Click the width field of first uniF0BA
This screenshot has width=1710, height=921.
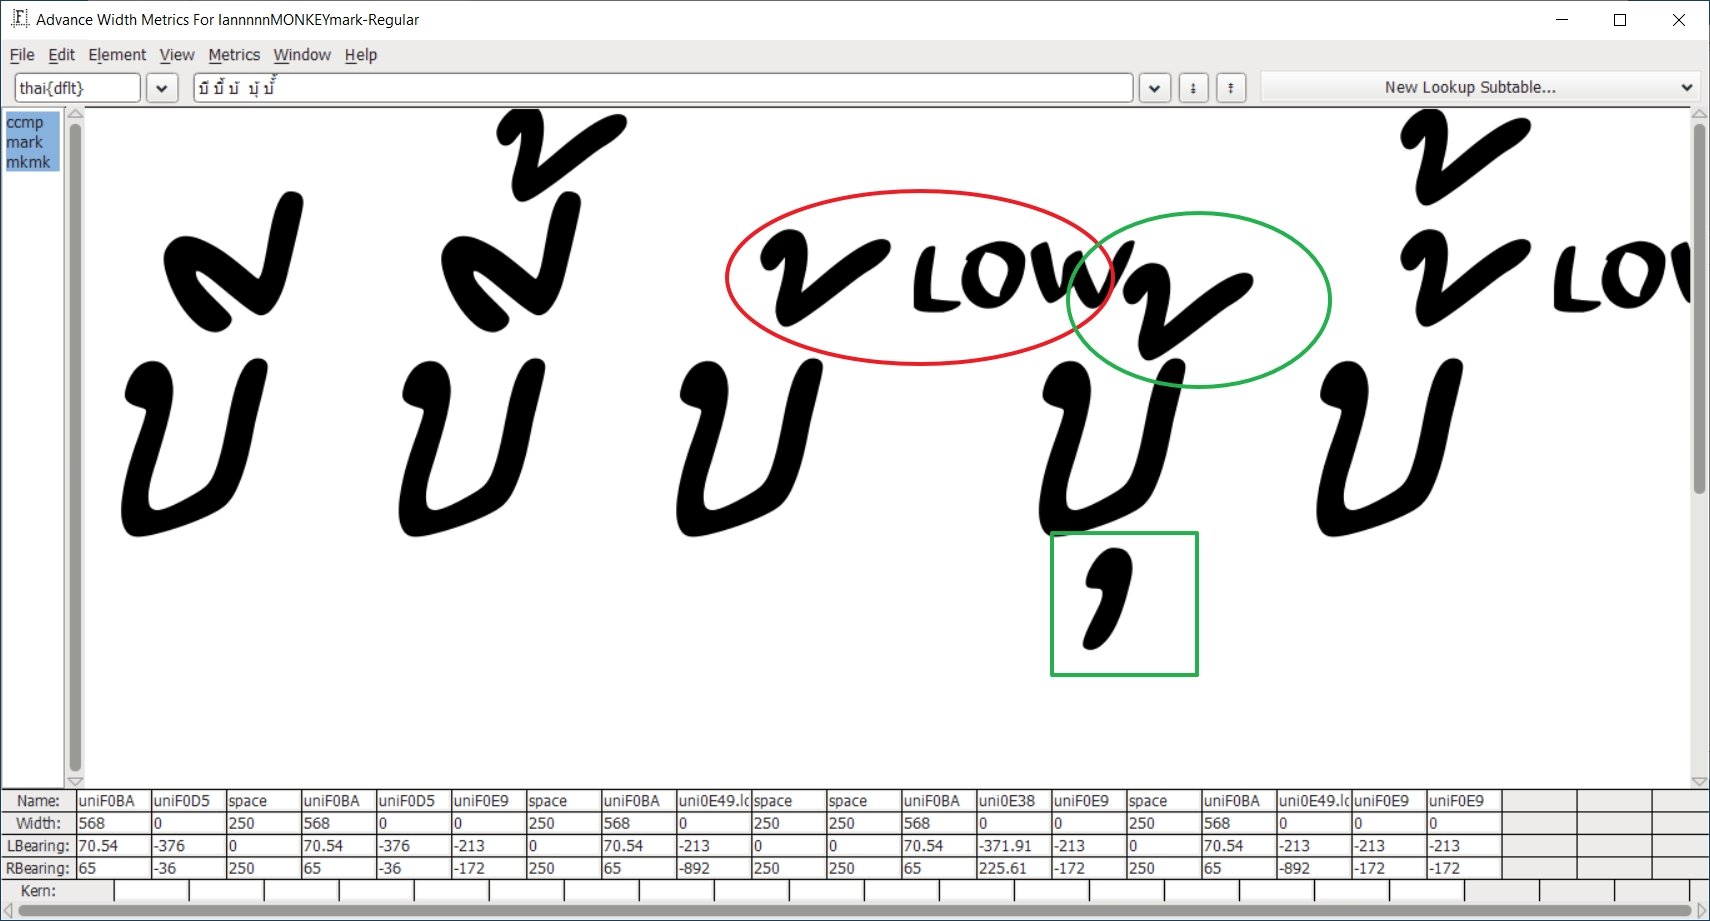[114, 823]
